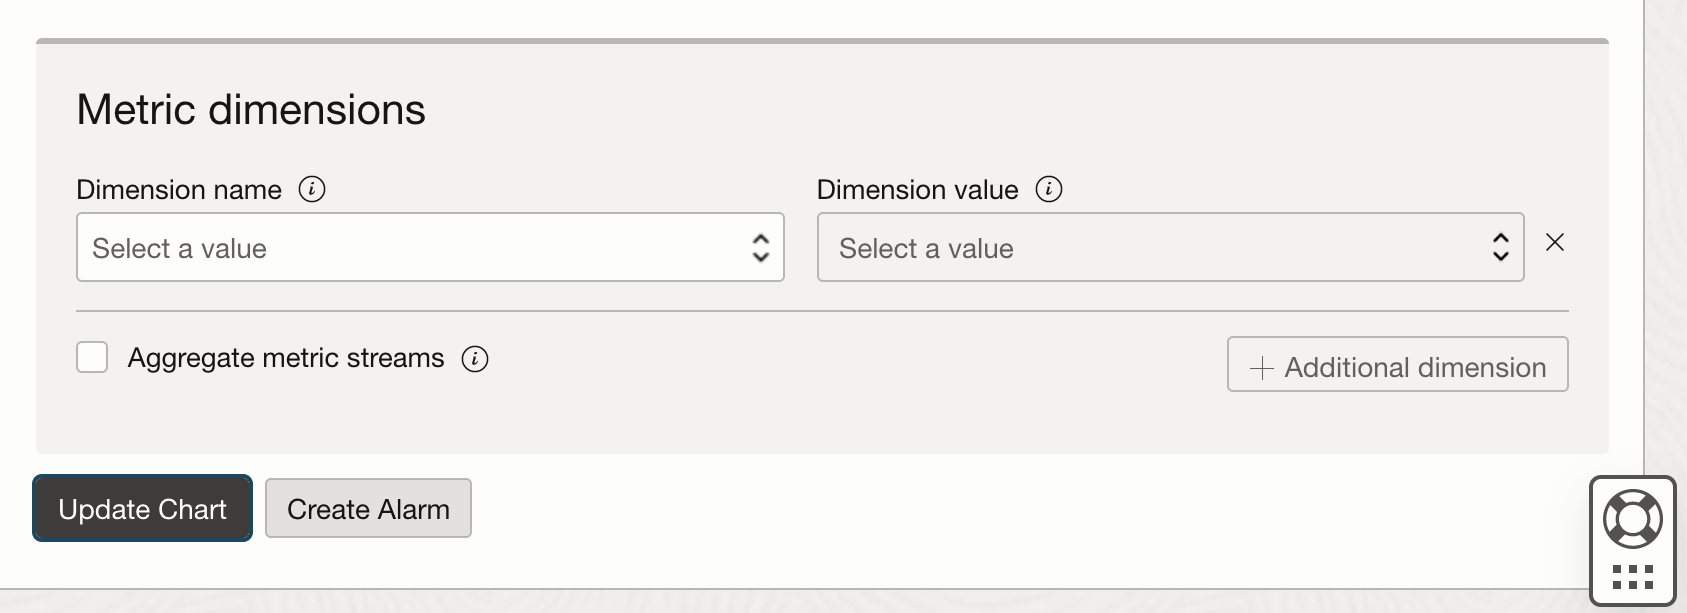Image resolution: width=1687 pixels, height=613 pixels.
Task: Click the dots grid under the help icon
Action: click(1632, 577)
